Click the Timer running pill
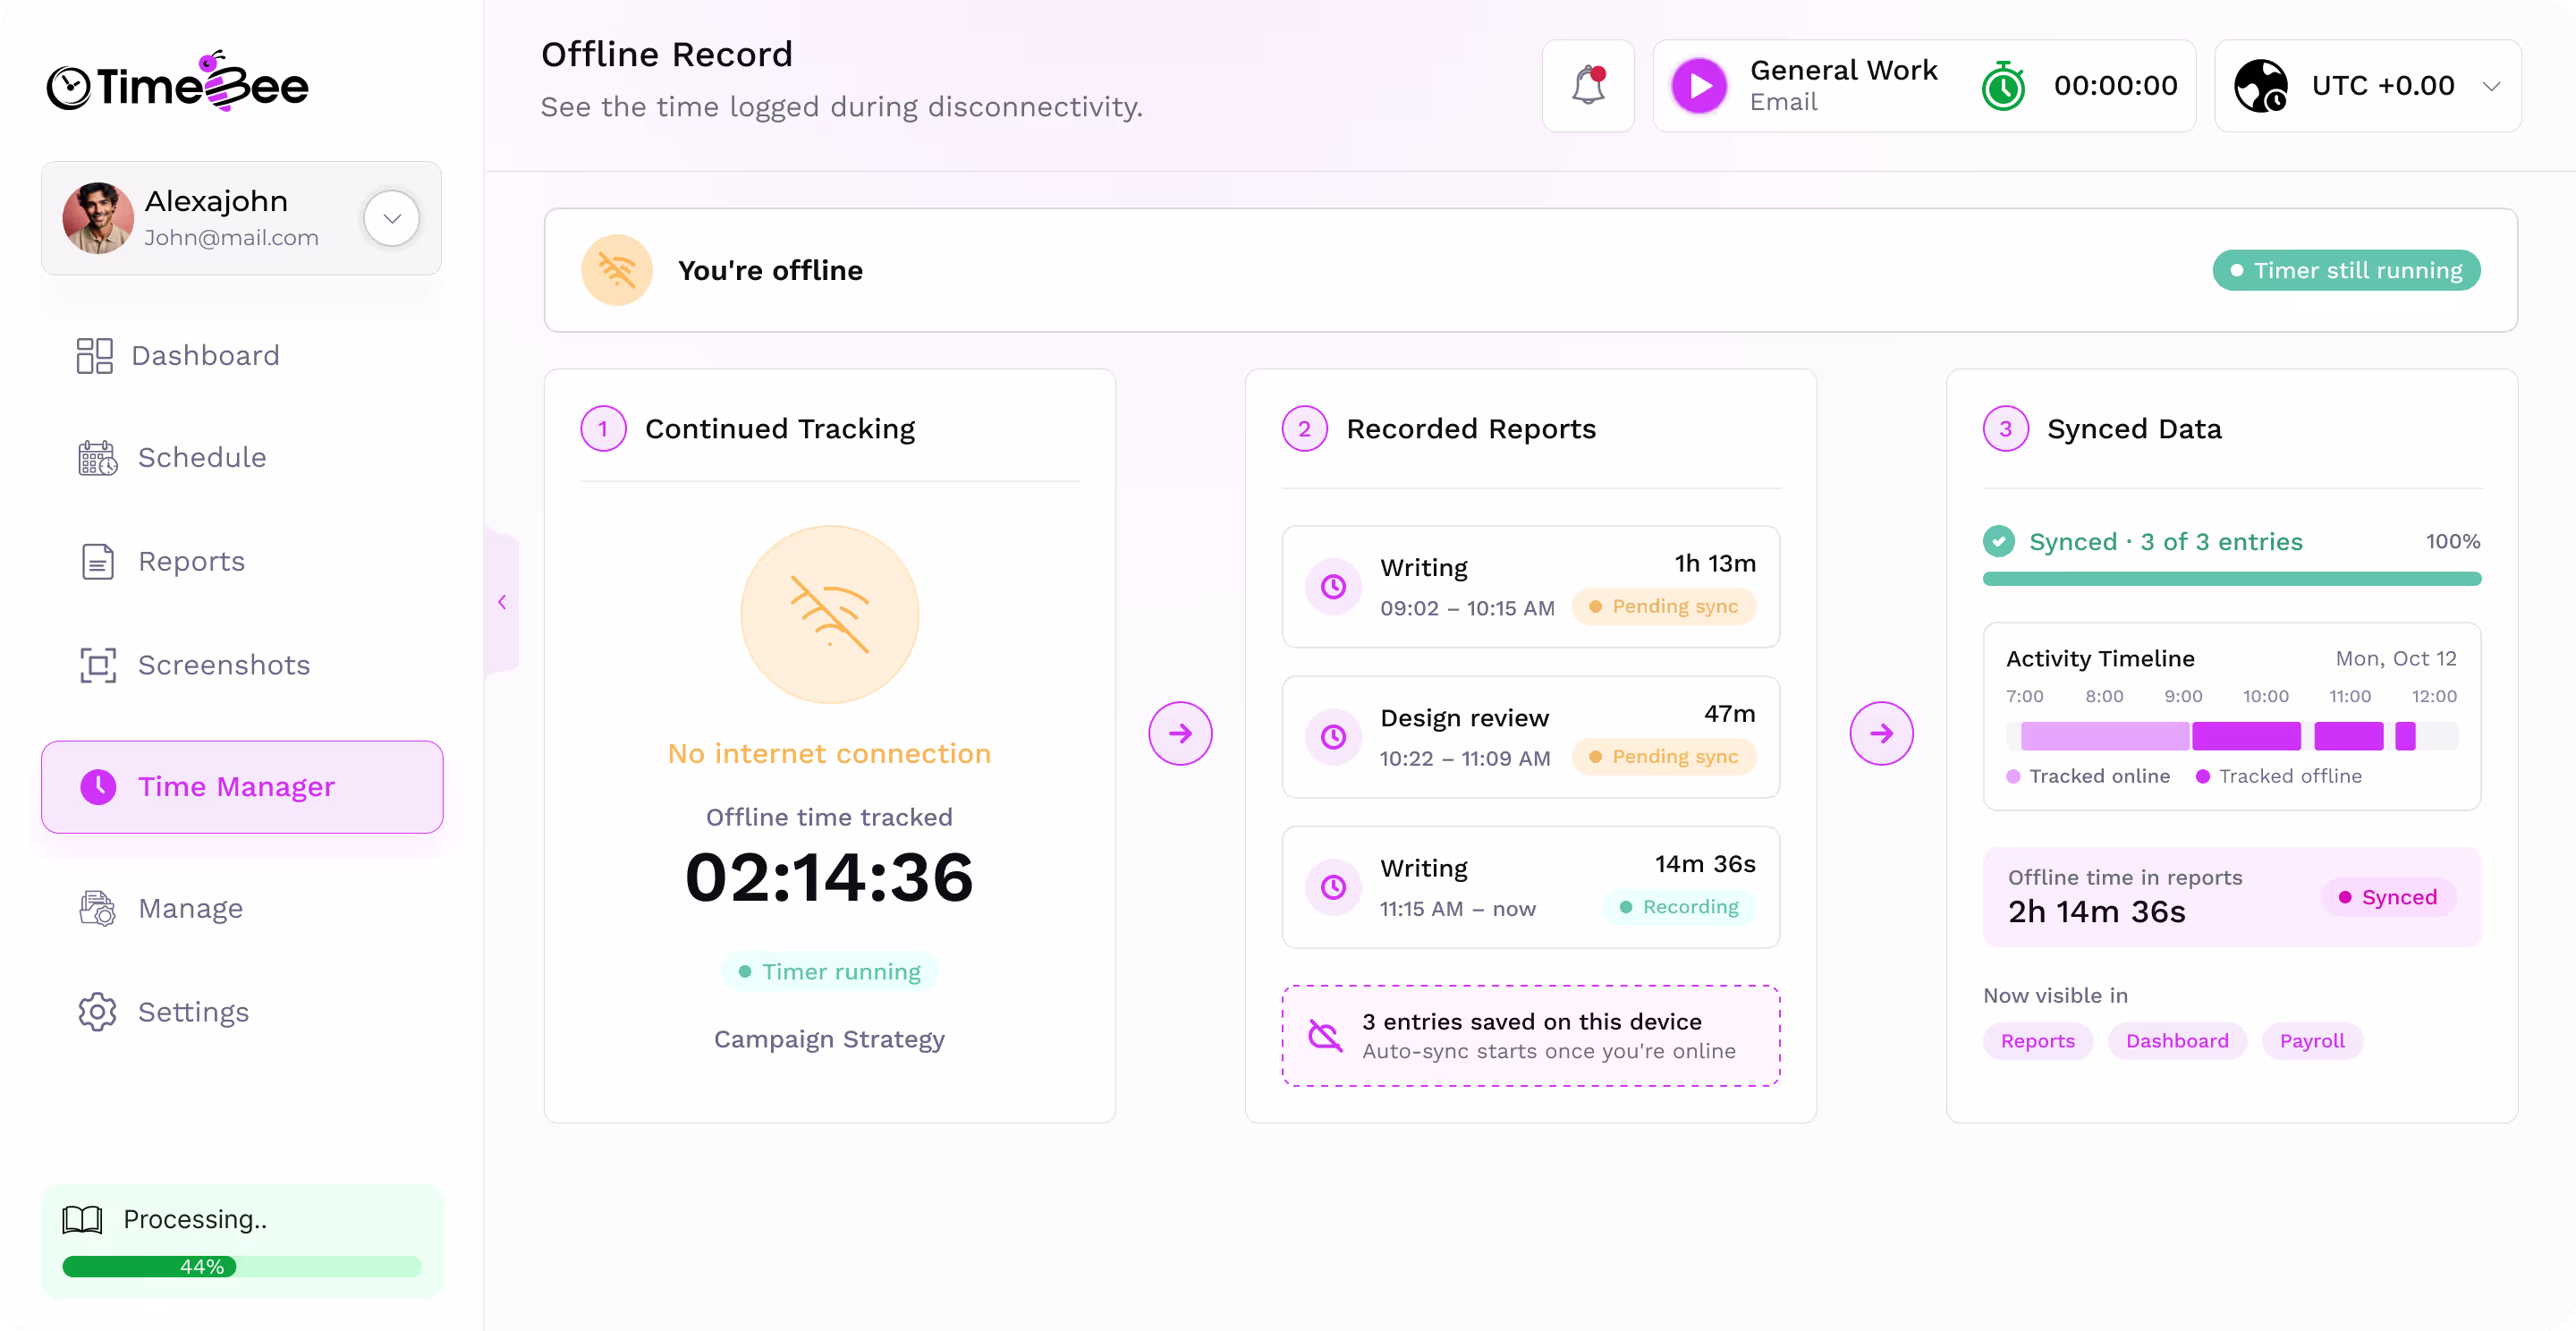Viewport: 2576px width, 1331px height. (x=829, y=972)
